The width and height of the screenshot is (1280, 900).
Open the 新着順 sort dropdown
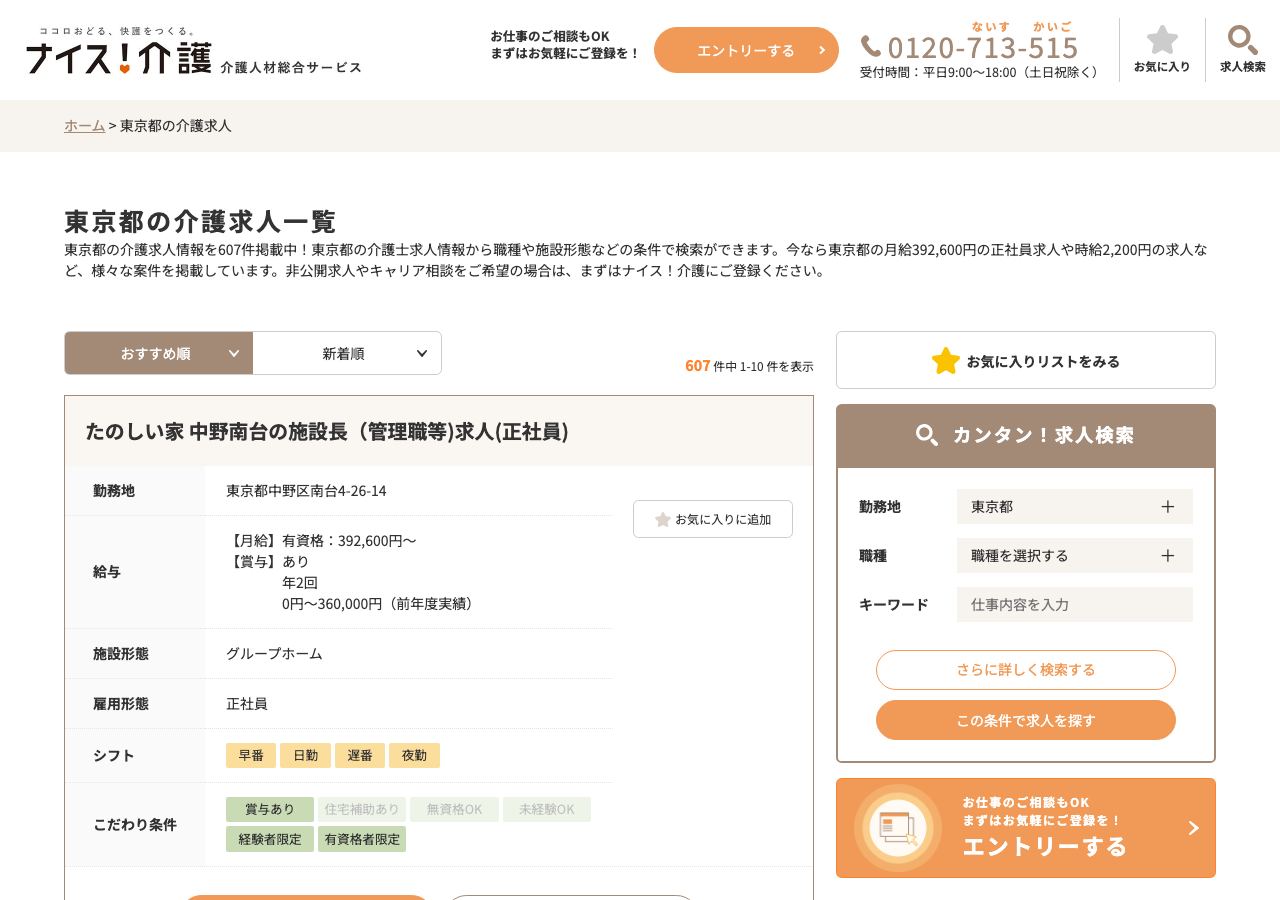(347, 353)
